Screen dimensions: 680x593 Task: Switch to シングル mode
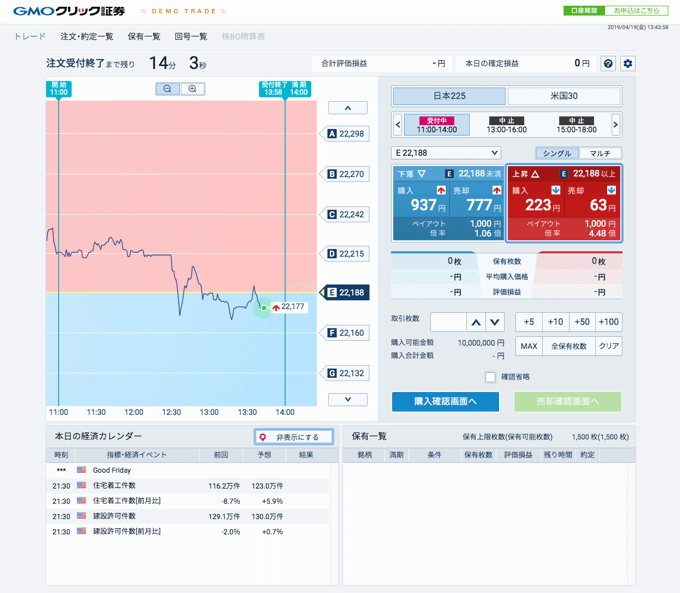[557, 153]
